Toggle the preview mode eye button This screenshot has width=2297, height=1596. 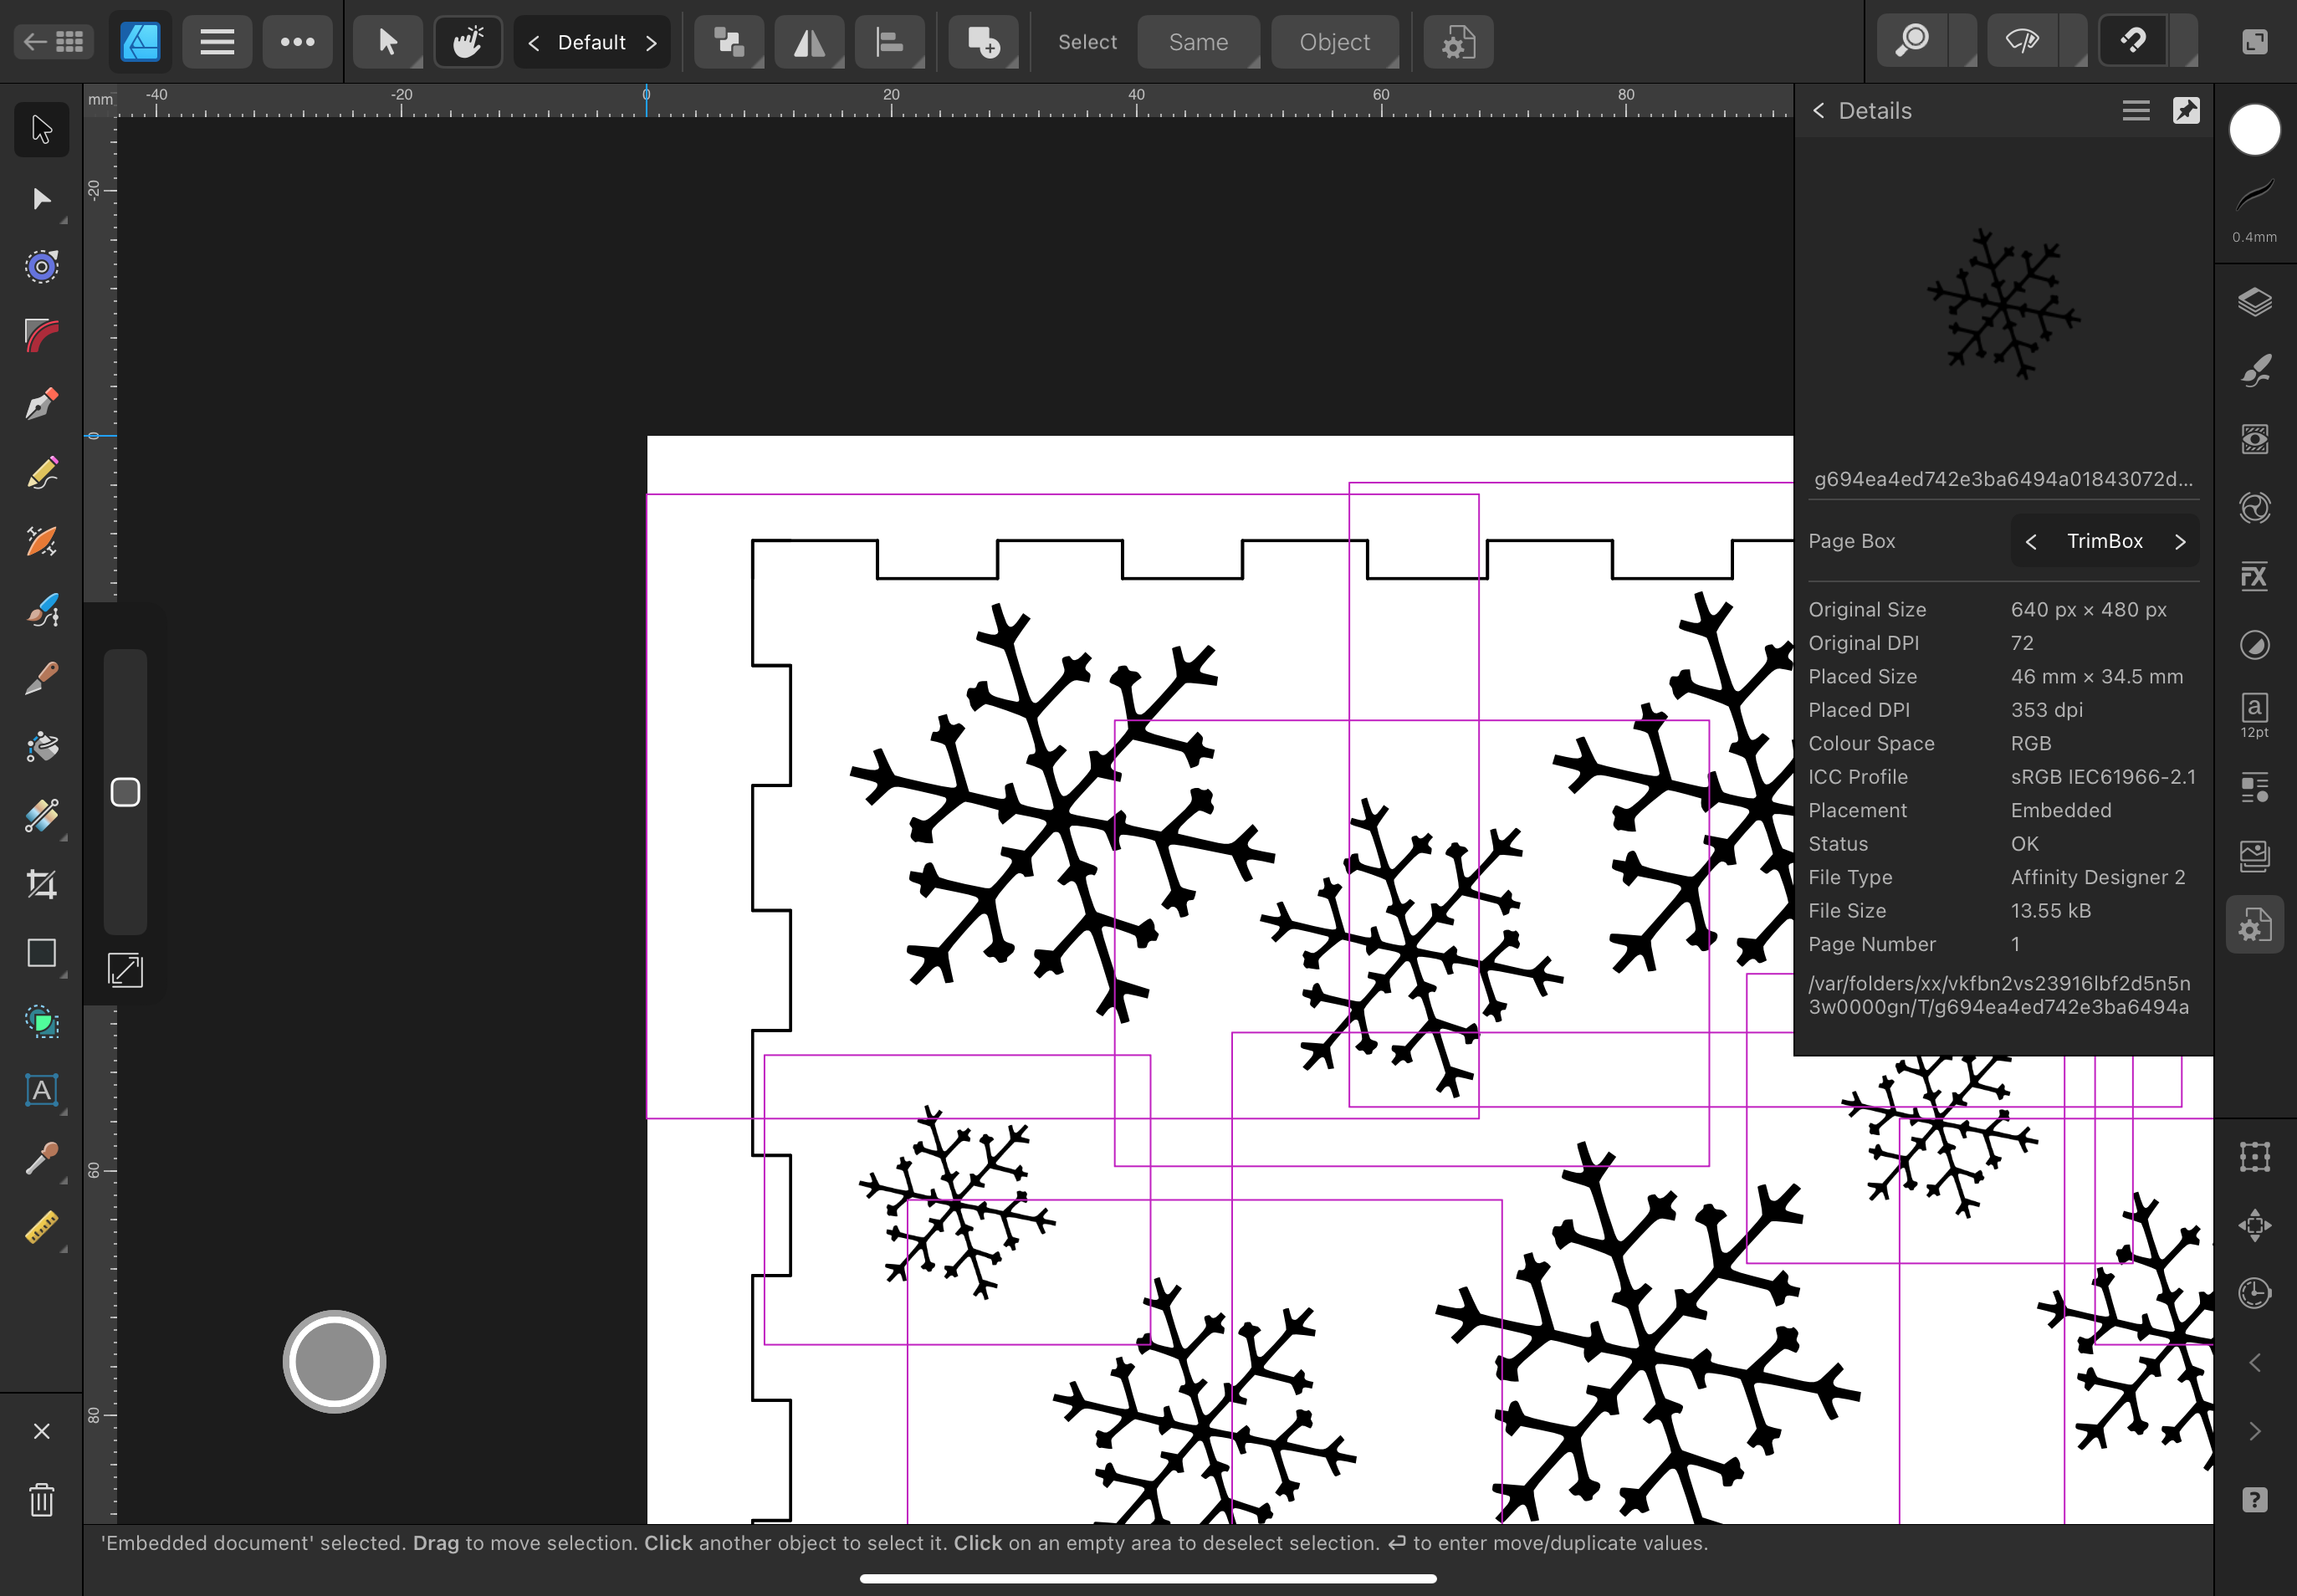(2022, 42)
